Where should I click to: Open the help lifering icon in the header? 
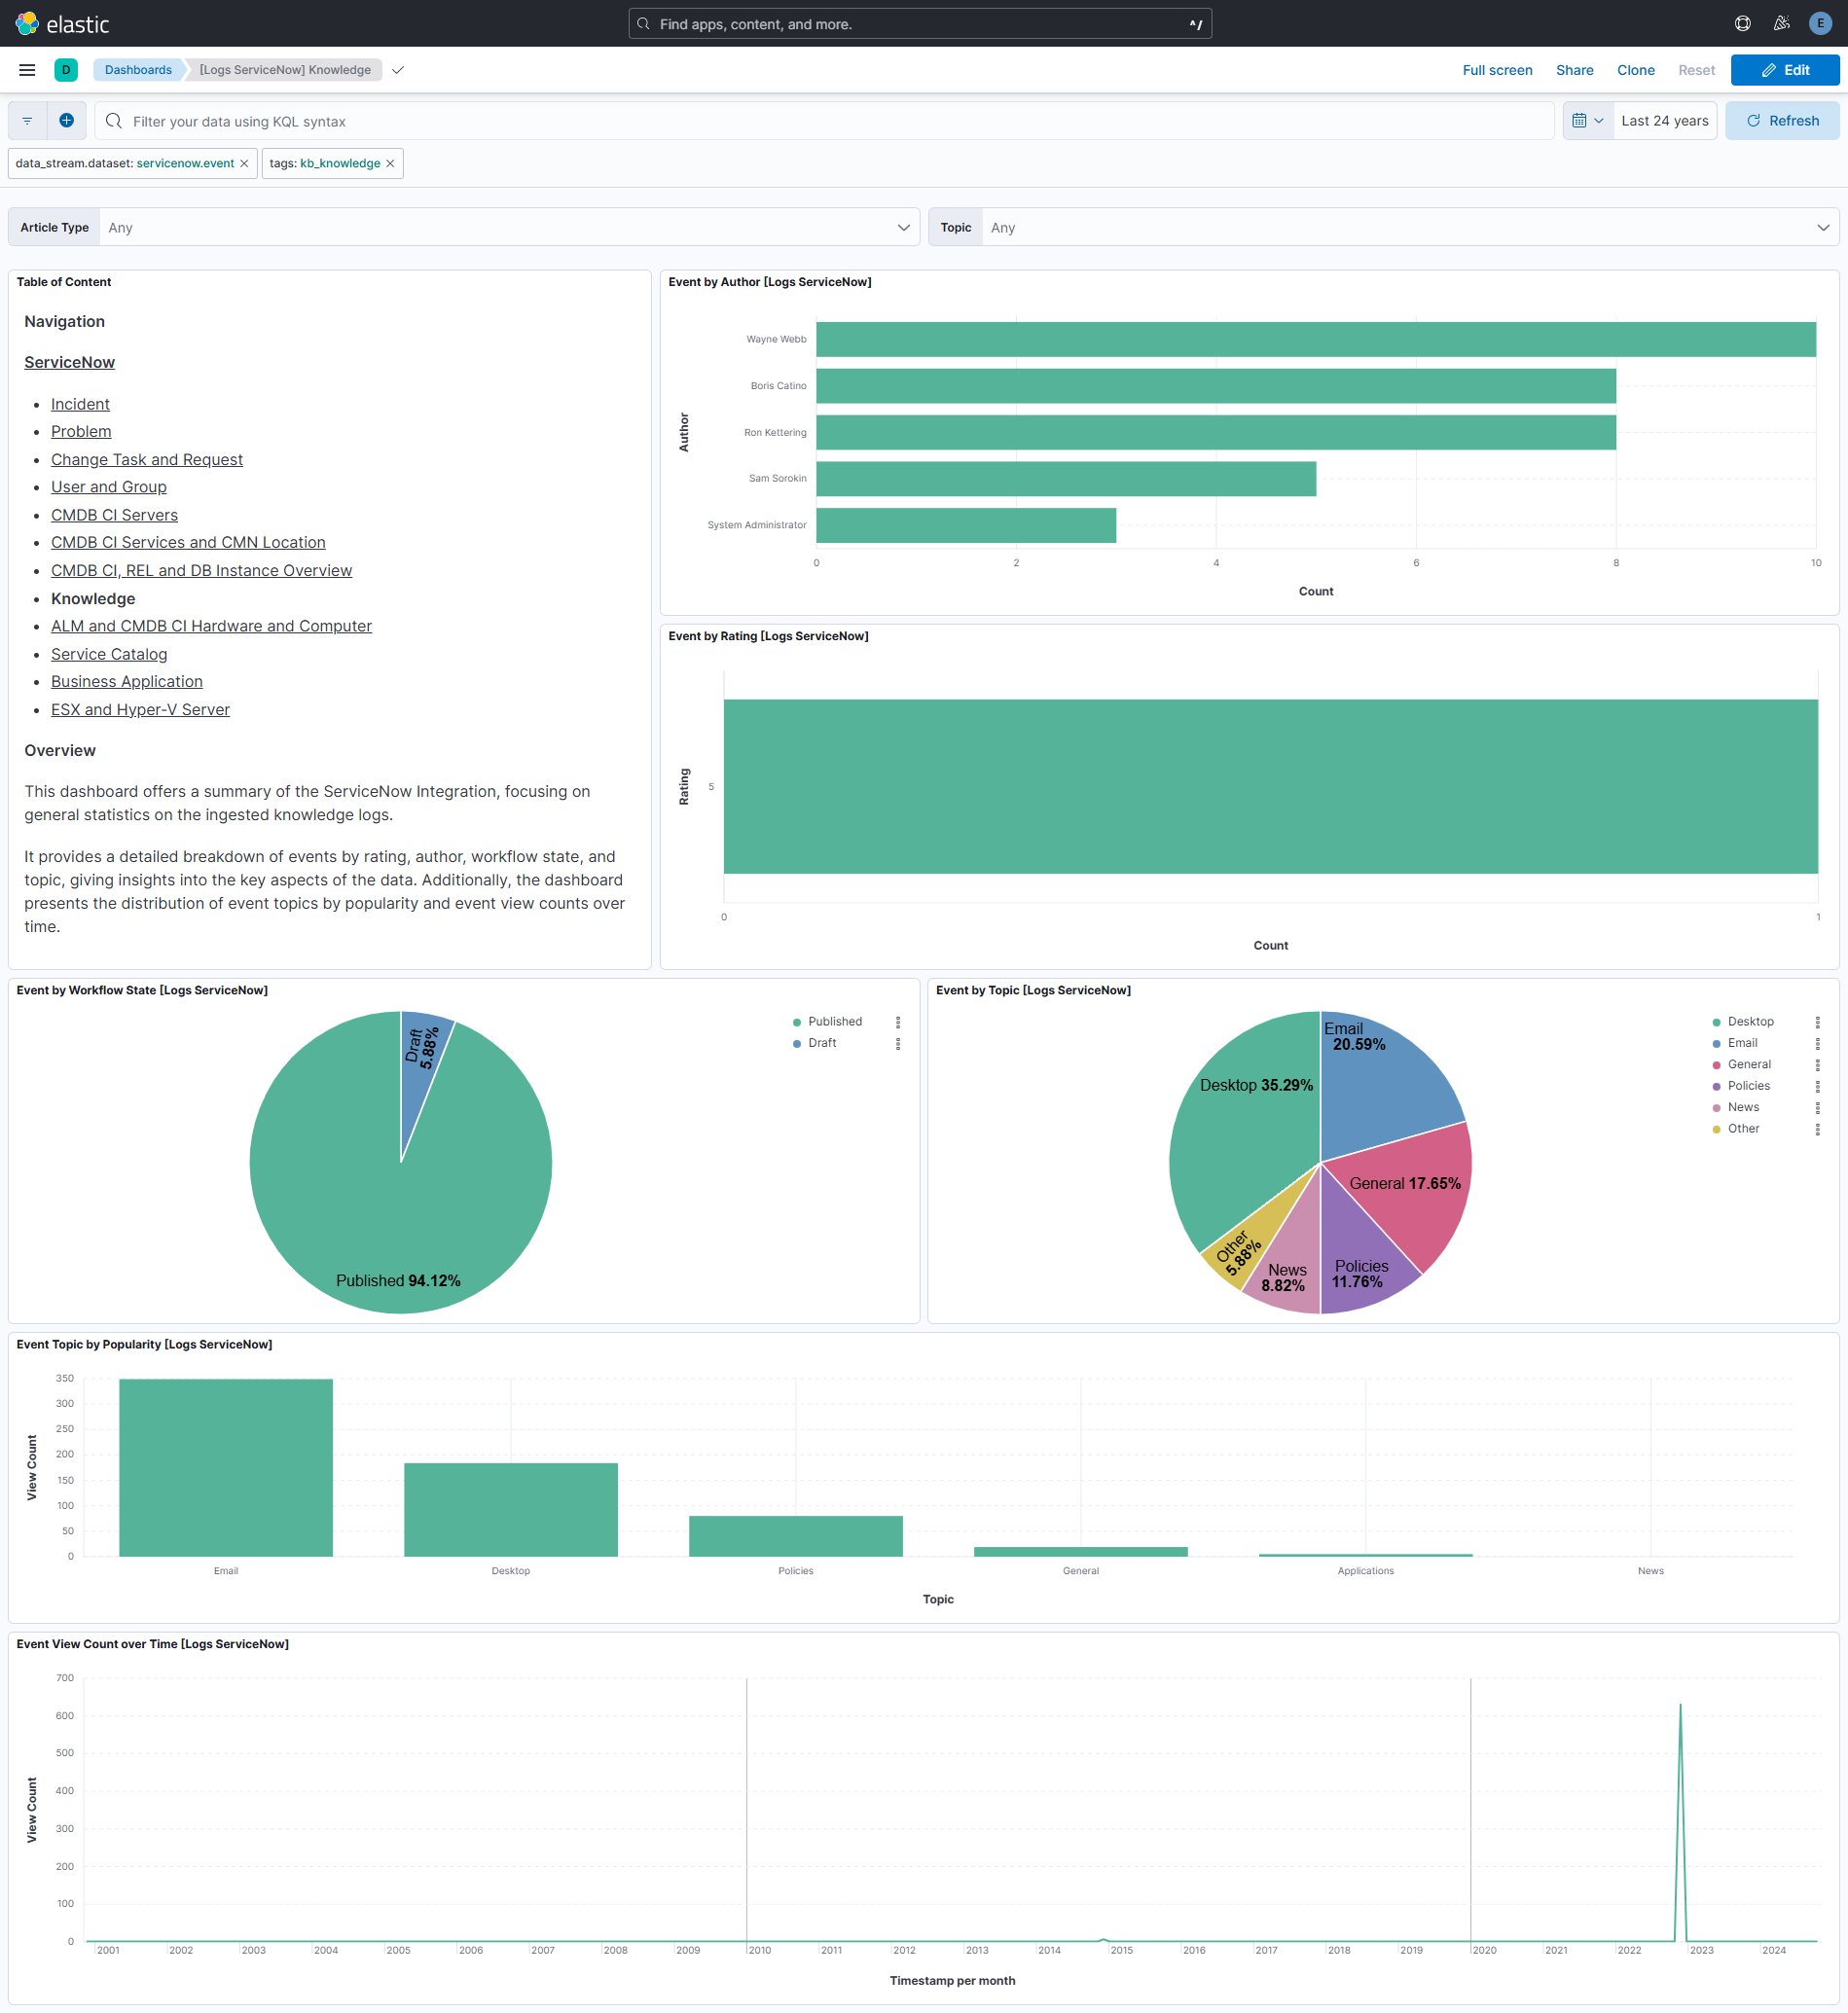click(1742, 23)
